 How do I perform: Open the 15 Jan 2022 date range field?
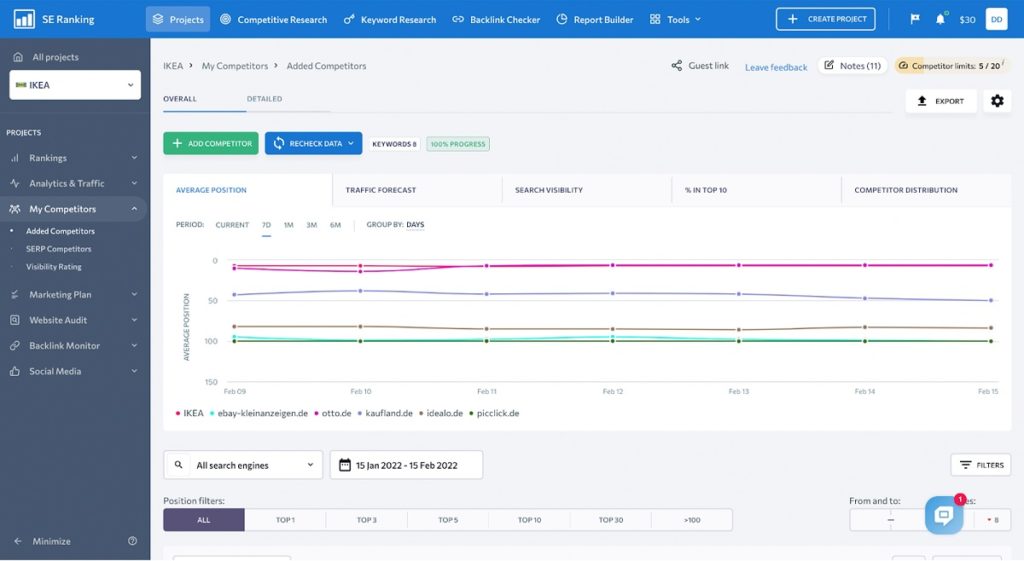[x=406, y=465]
